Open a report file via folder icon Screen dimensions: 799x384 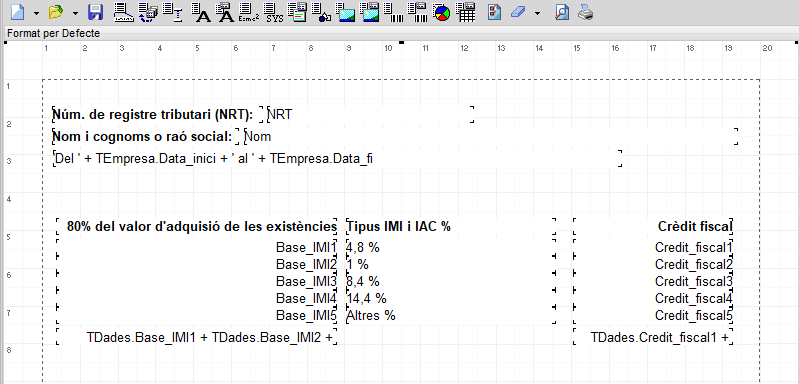(56, 12)
